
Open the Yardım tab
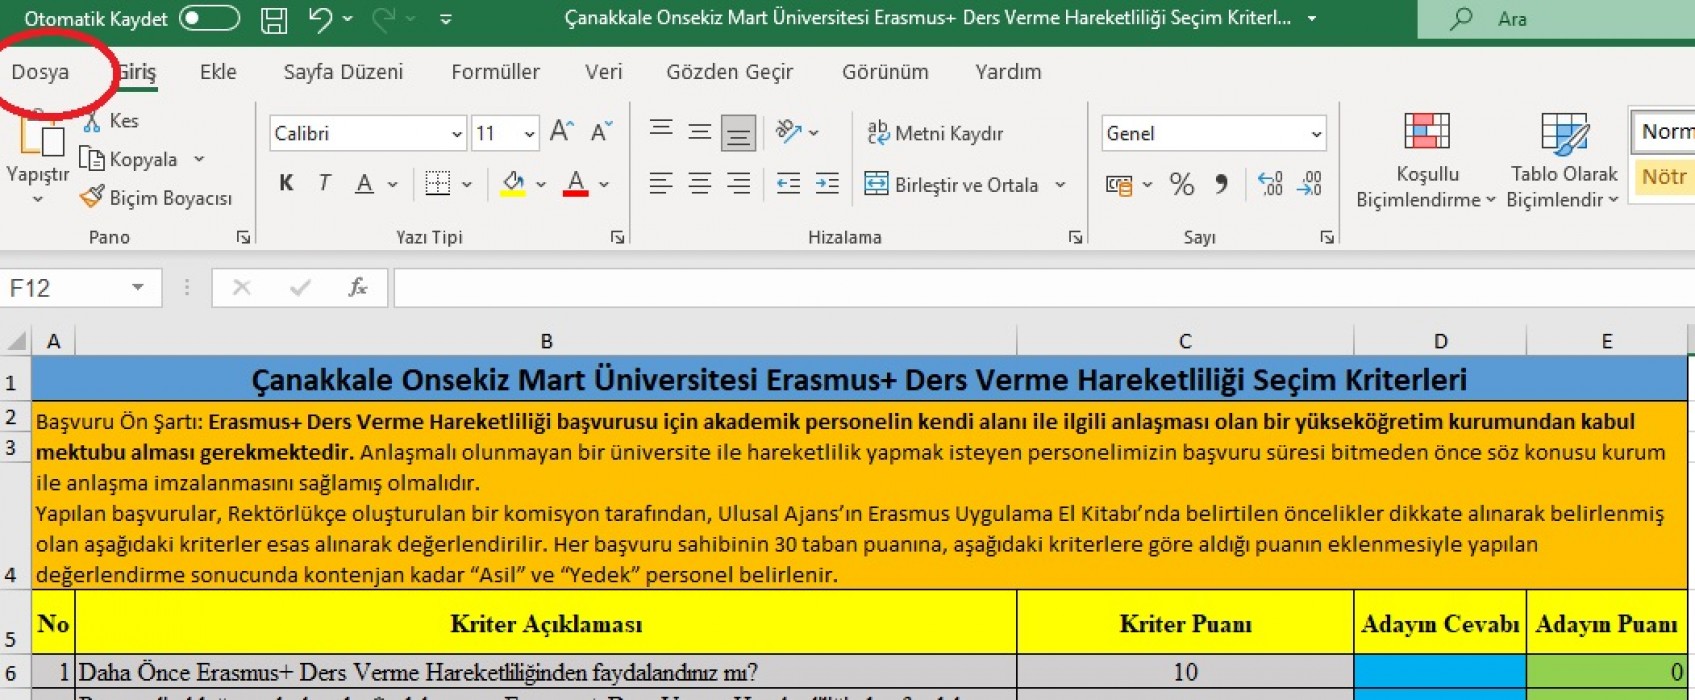(1008, 72)
